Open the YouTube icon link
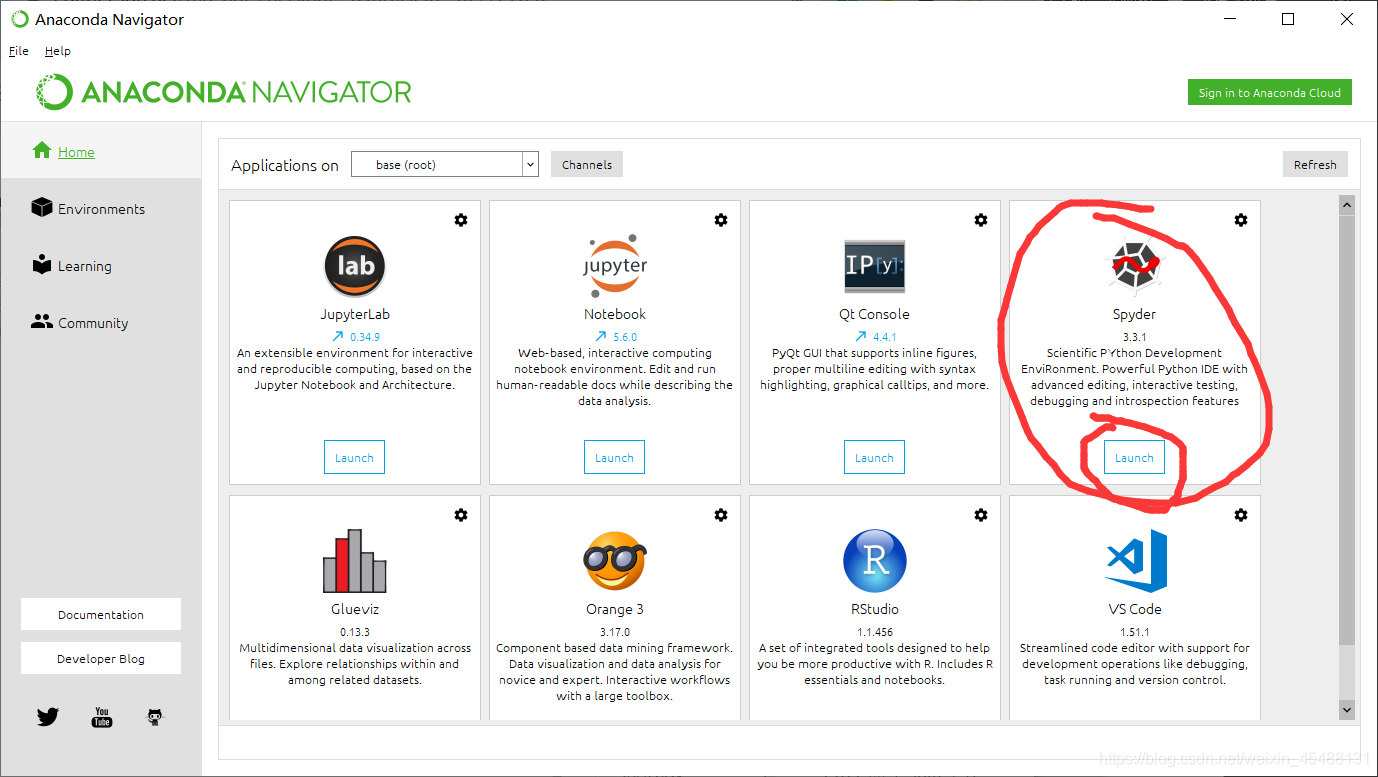Viewport: 1378px width, 777px height. click(102, 717)
